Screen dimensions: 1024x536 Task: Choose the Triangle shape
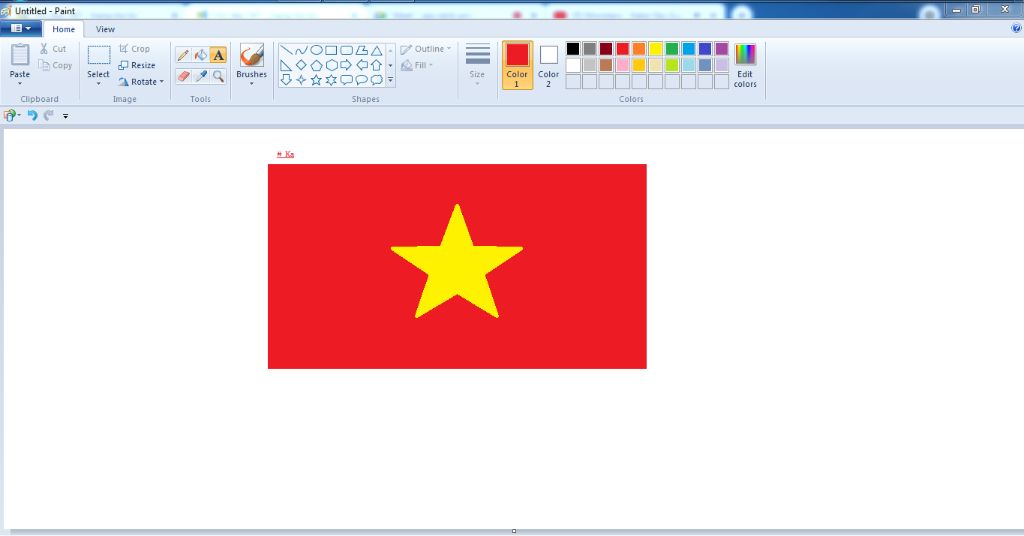[376, 50]
